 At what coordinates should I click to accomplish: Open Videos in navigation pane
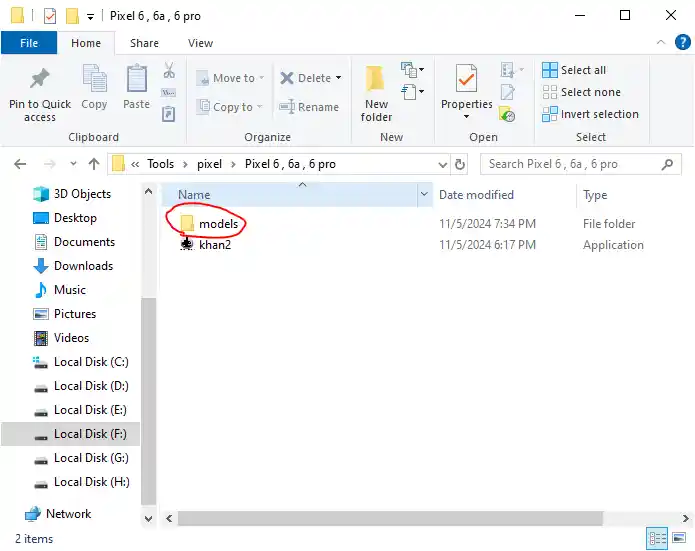point(61,337)
